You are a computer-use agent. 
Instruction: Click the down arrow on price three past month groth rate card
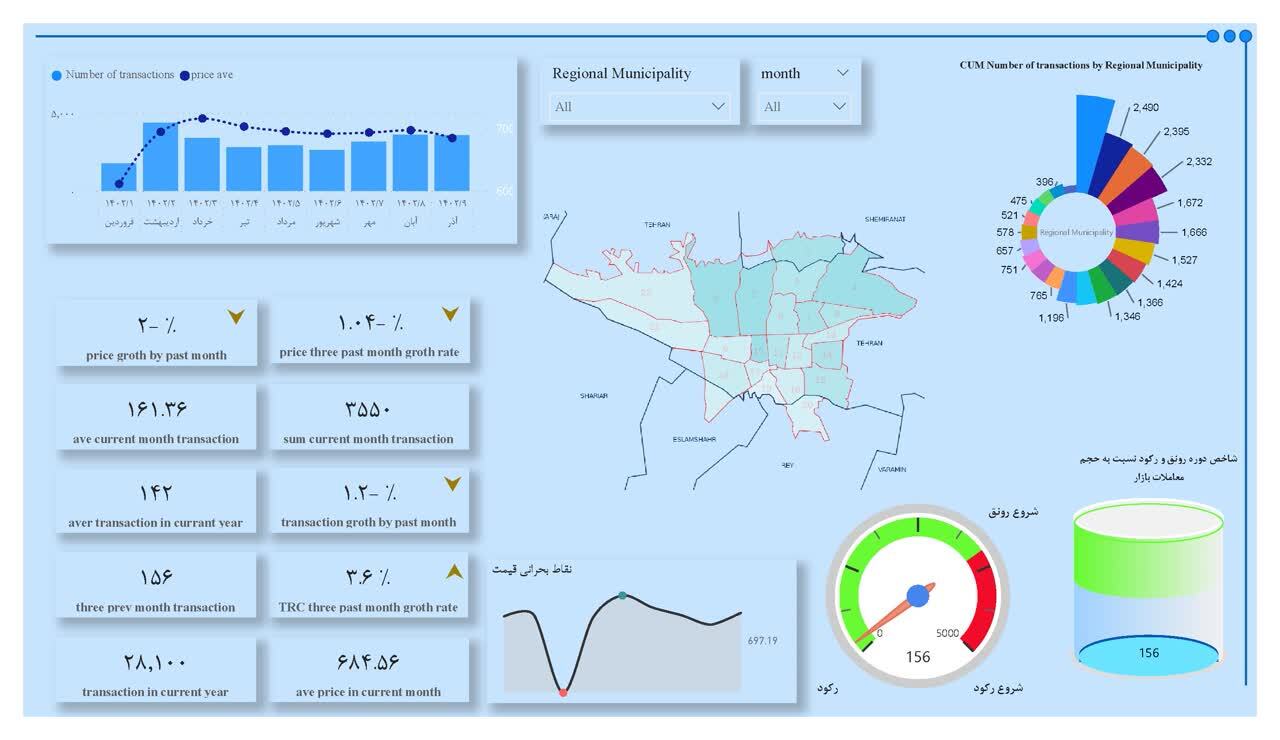(x=451, y=315)
